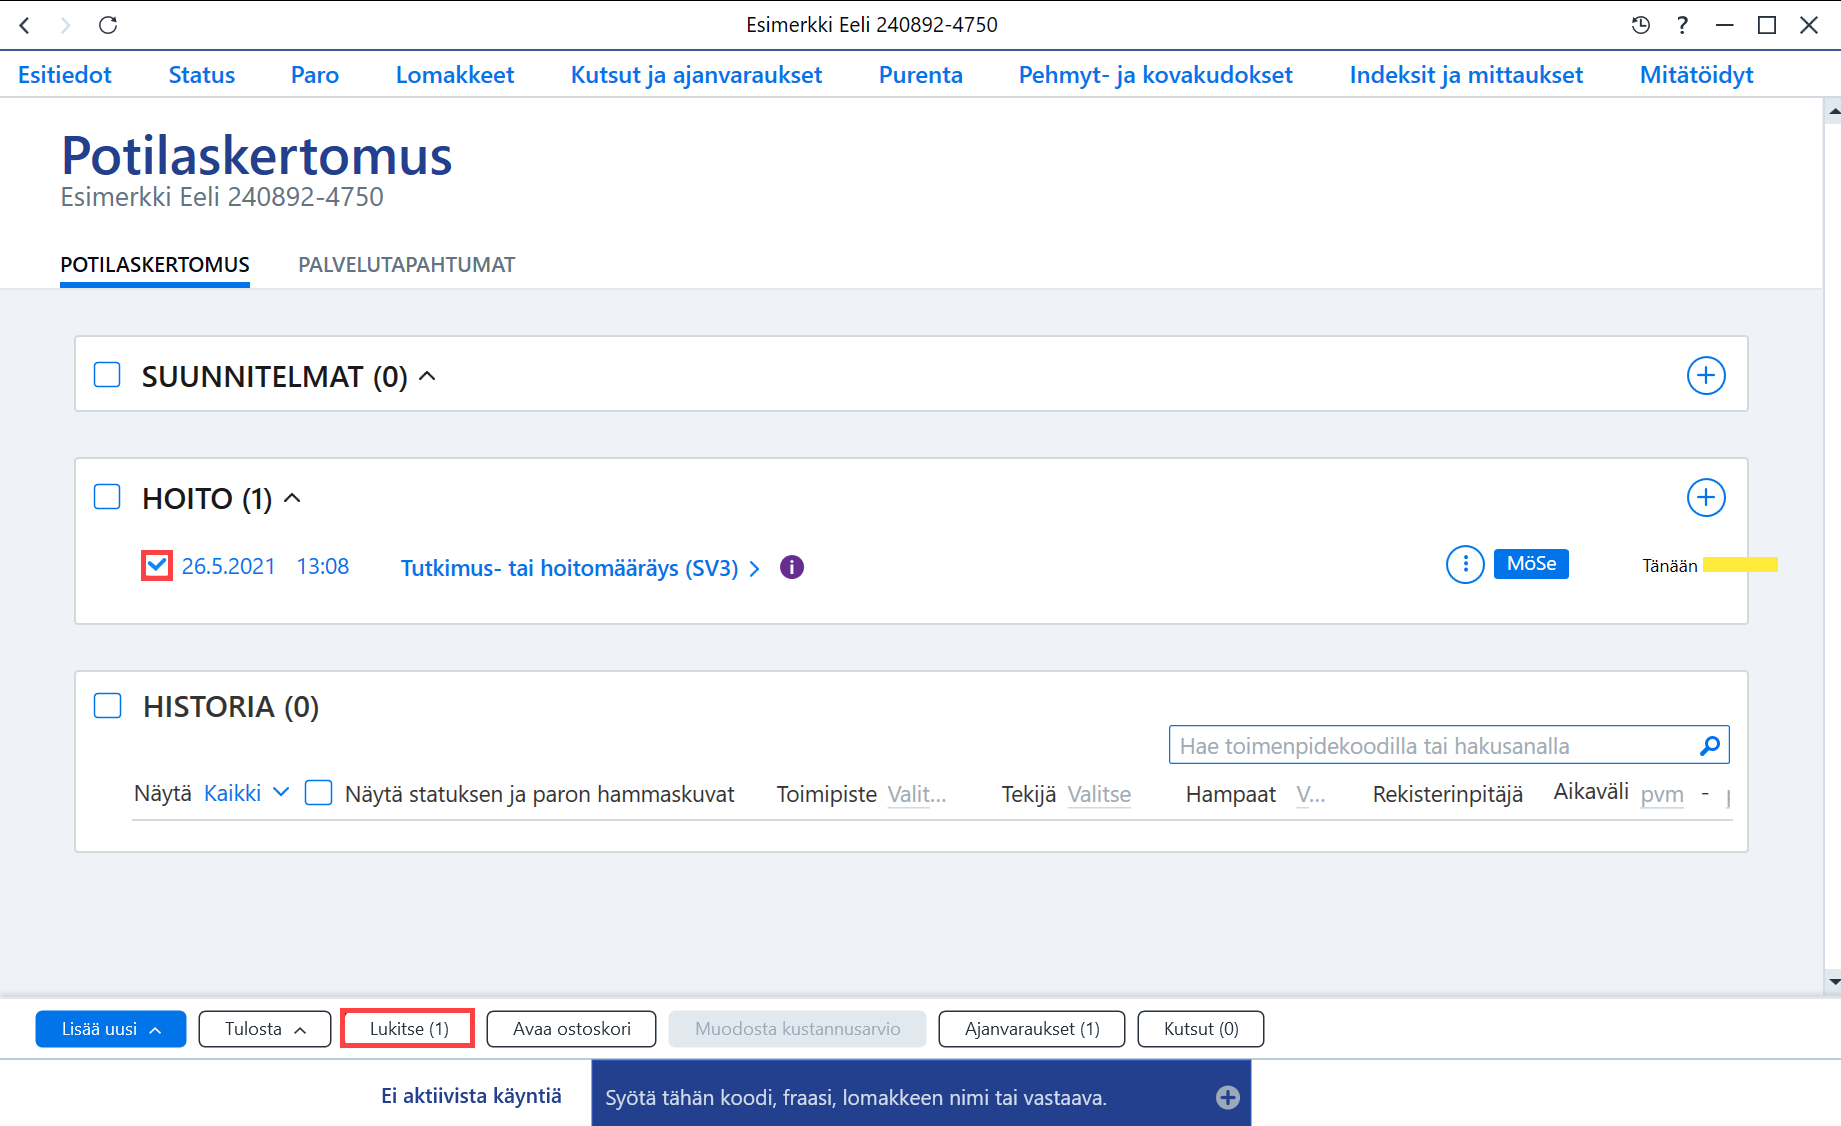
Task: Open the Näytä Kaikki dropdown
Action: 247,793
